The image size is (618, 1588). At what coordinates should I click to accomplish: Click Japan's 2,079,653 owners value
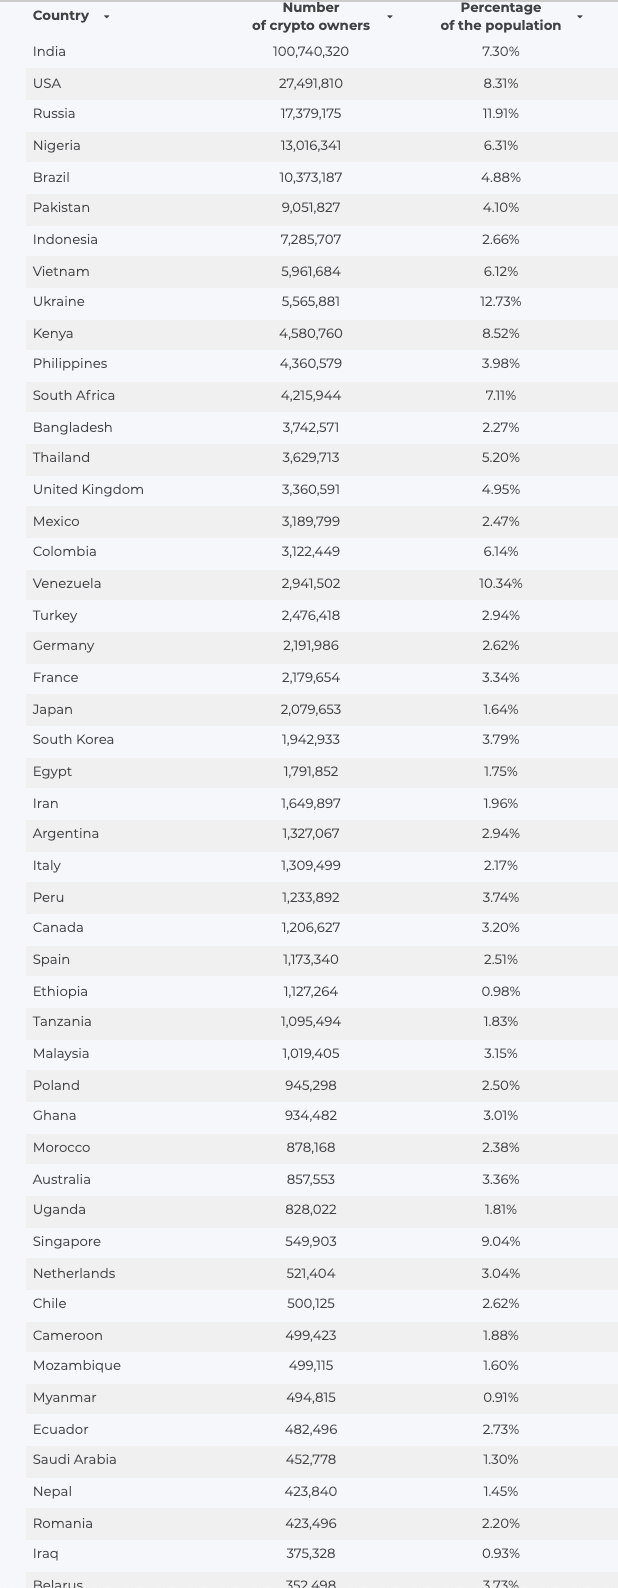(311, 709)
